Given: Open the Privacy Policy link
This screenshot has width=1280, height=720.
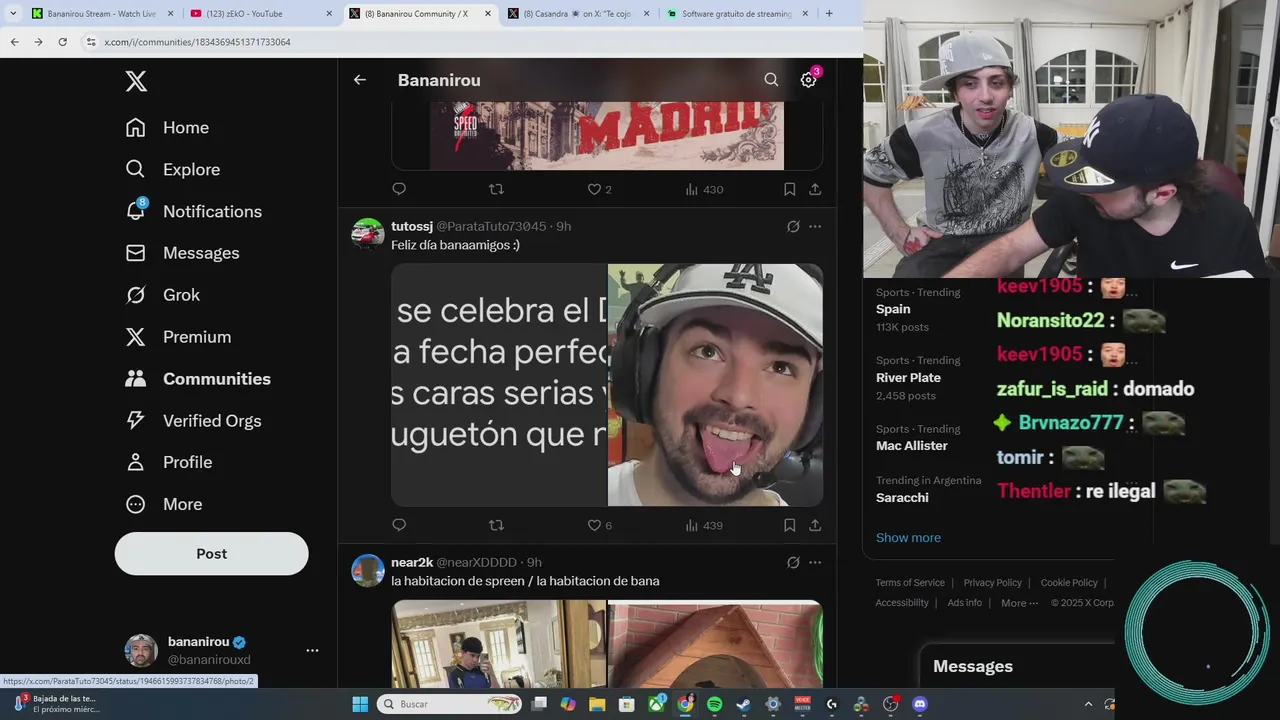Looking at the screenshot, I should pyautogui.click(x=992, y=583).
